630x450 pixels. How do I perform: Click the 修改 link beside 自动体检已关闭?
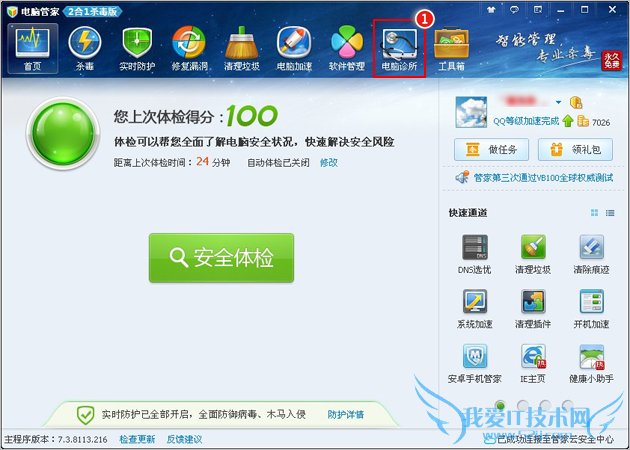[x=329, y=163]
